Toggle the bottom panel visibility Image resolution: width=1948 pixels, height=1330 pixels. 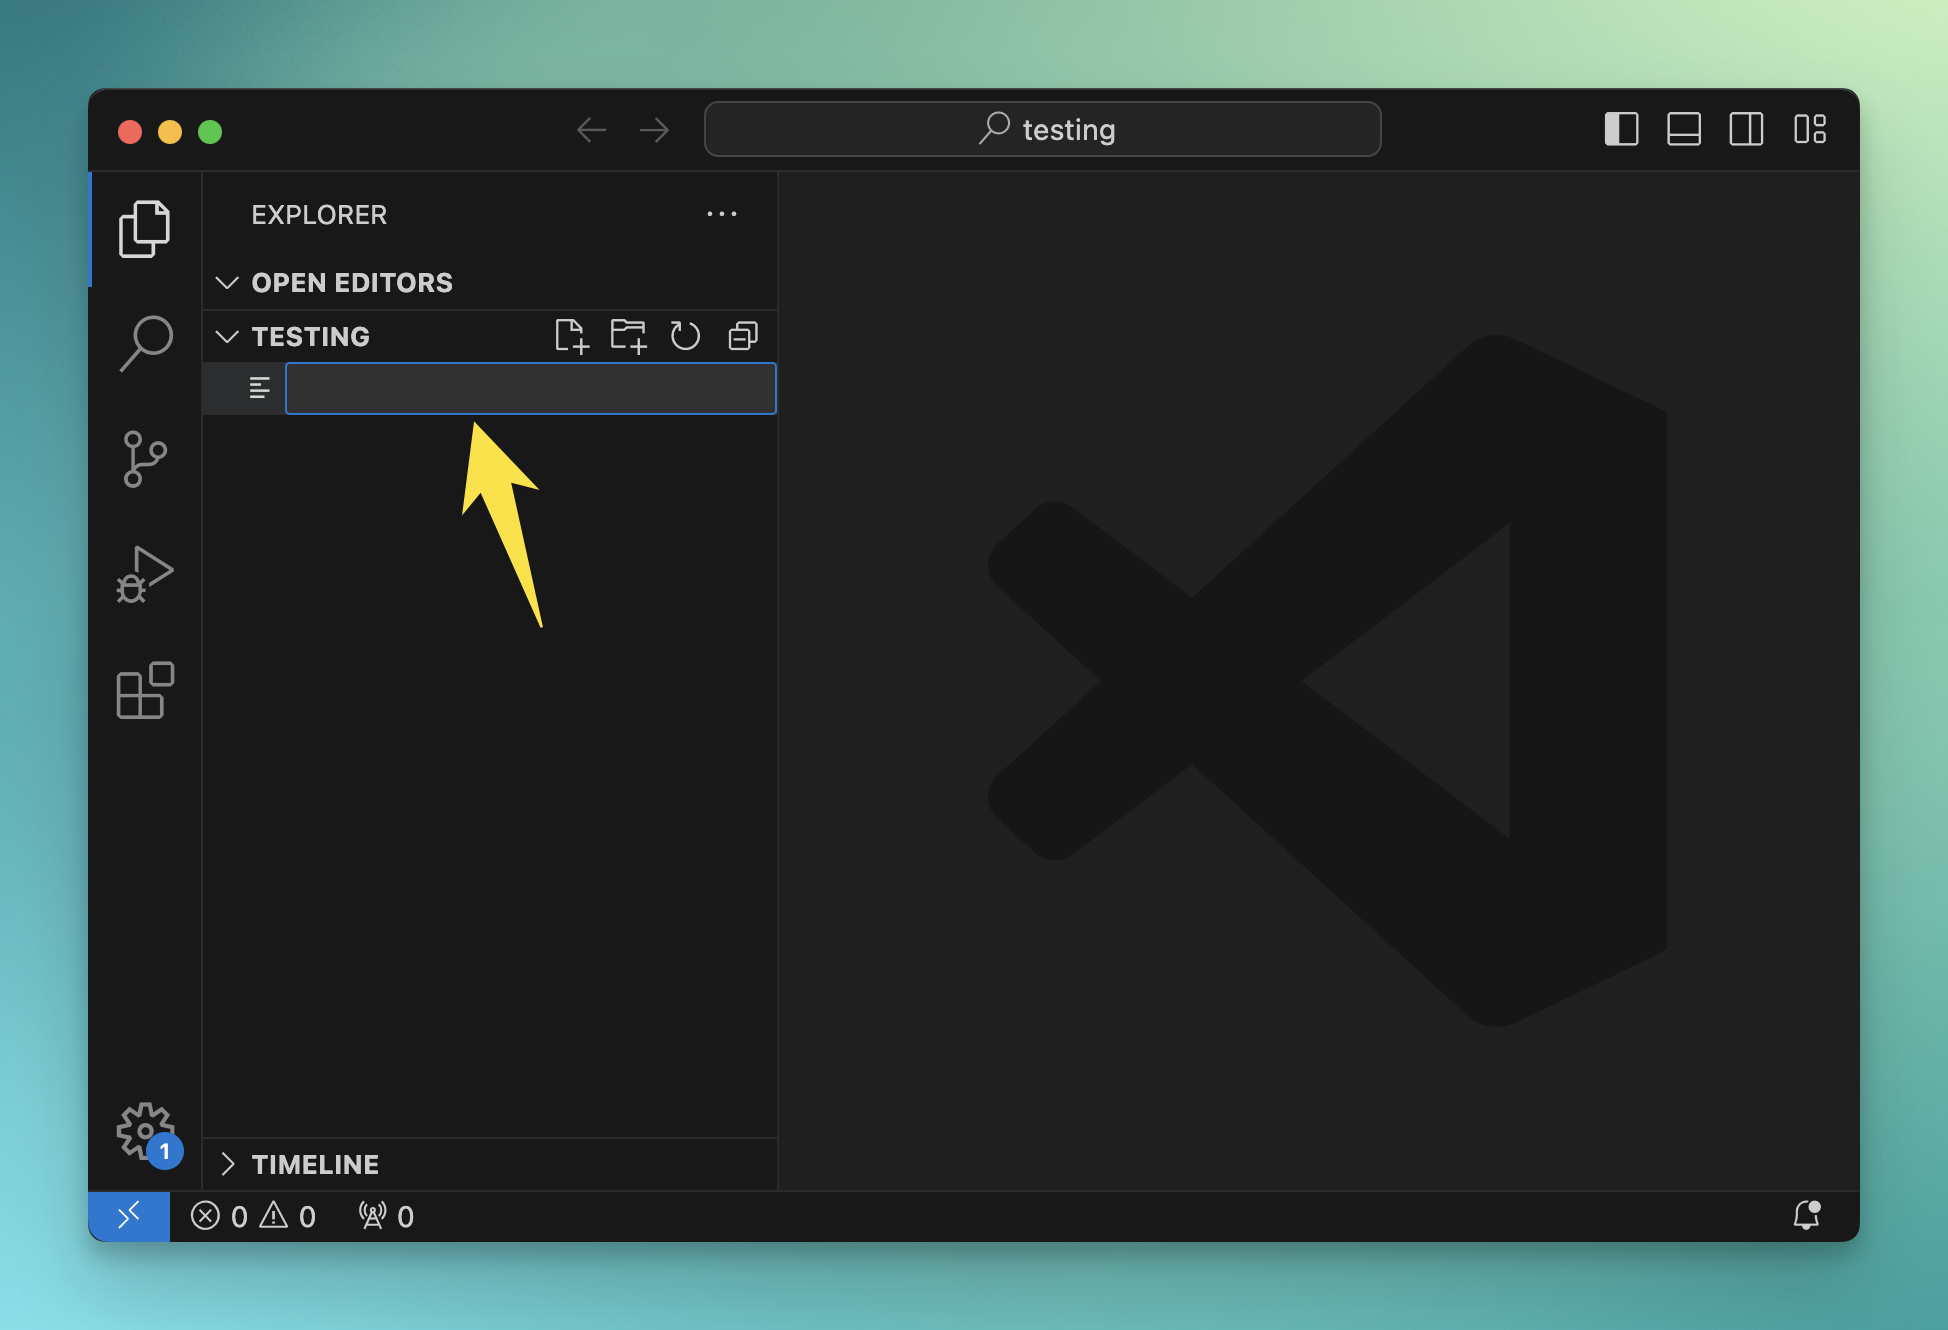pyautogui.click(x=1684, y=129)
